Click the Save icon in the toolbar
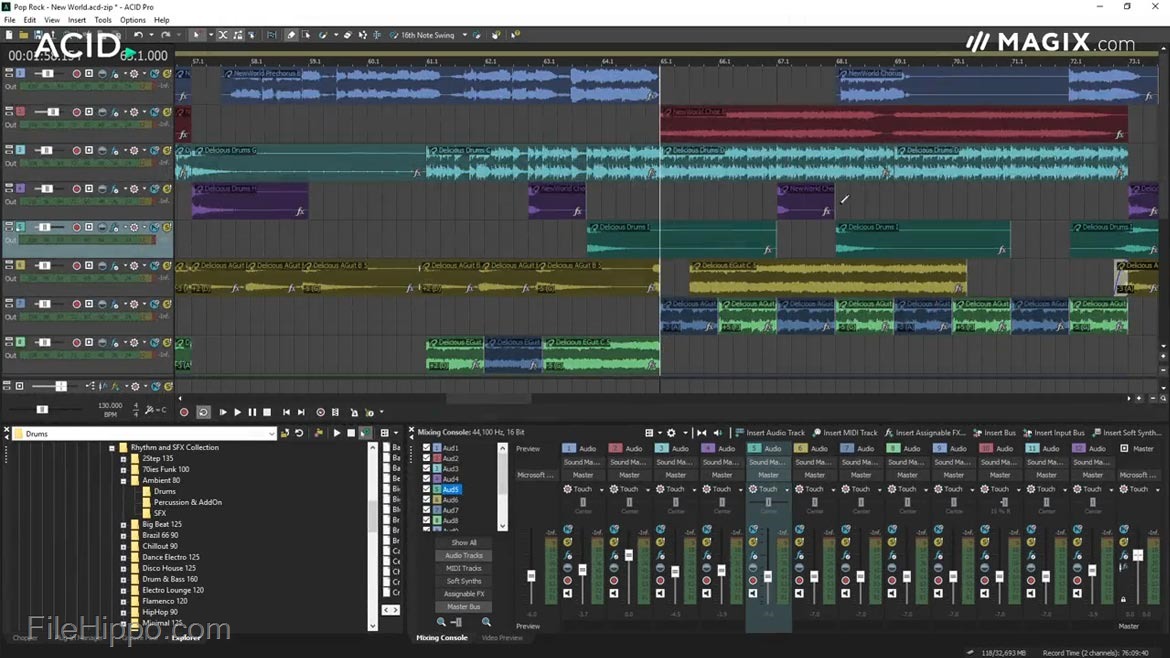The width and height of the screenshot is (1170, 658). (38, 34)
